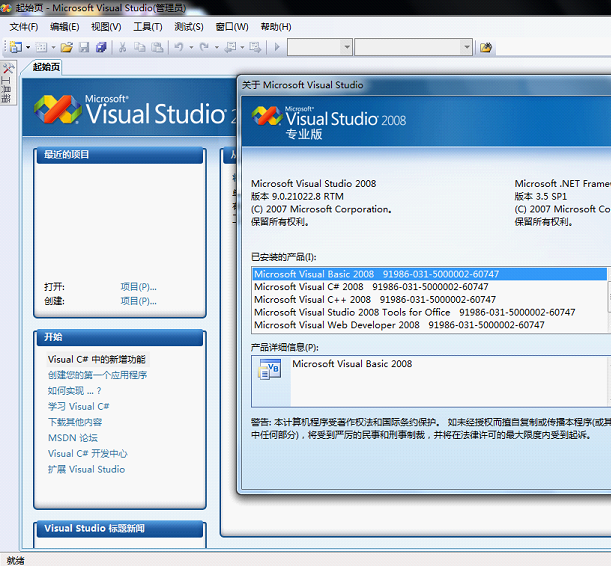Image resolution: width=611 pixels, height=567 pixels.
Task: Open the 文件(F) menu
Action: point(24,27)
